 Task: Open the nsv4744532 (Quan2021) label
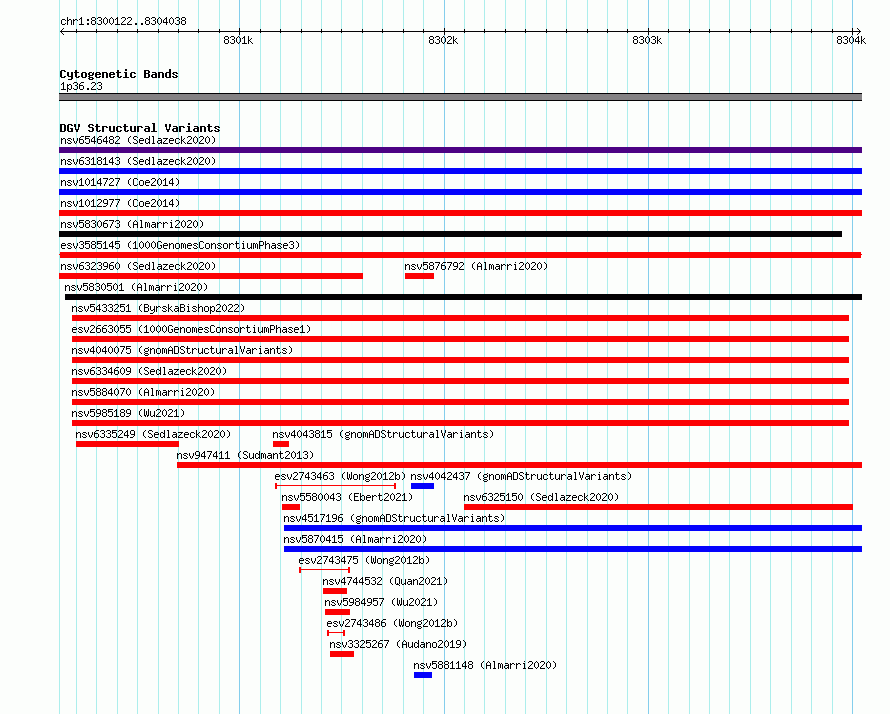(x=385, y=581)
